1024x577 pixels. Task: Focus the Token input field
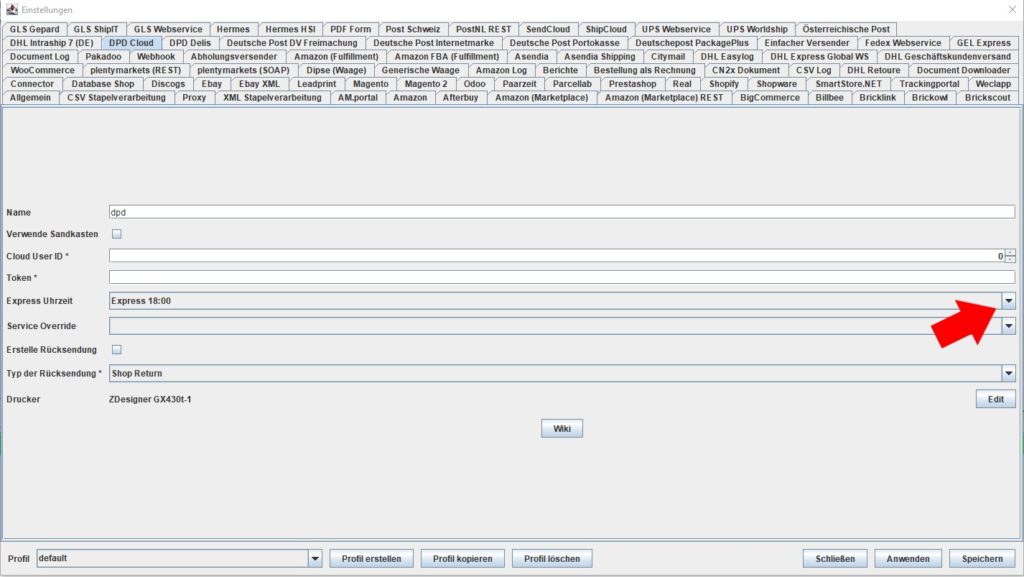point(562,277)
